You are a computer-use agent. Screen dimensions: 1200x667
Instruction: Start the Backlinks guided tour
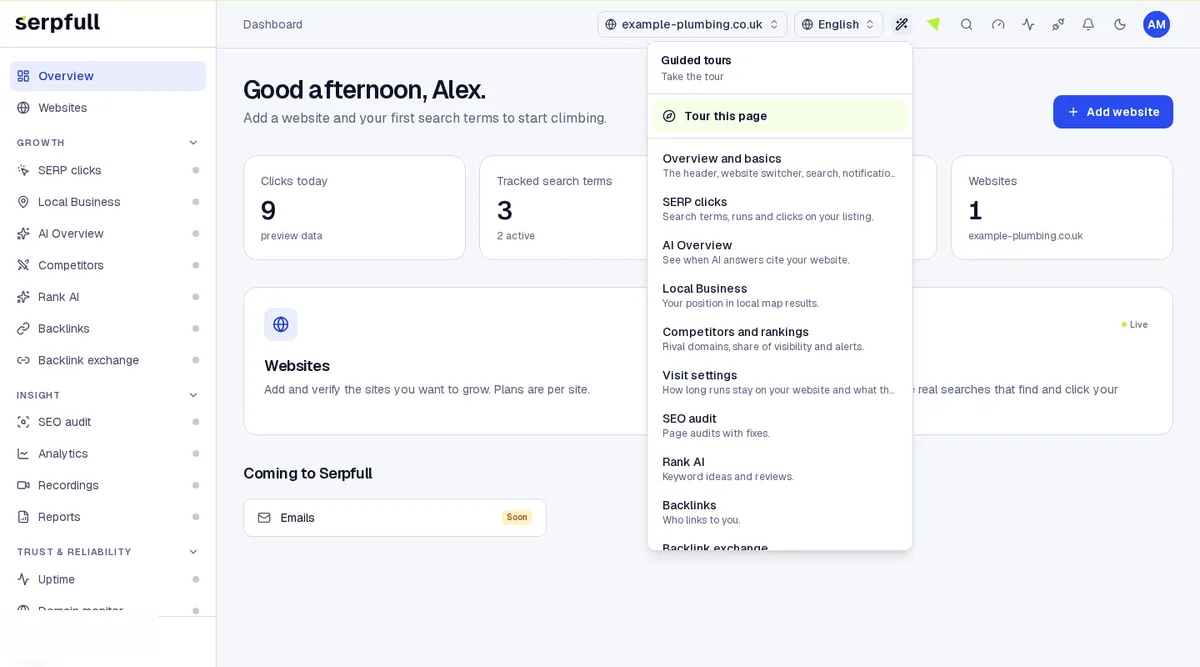coord(780,512)
